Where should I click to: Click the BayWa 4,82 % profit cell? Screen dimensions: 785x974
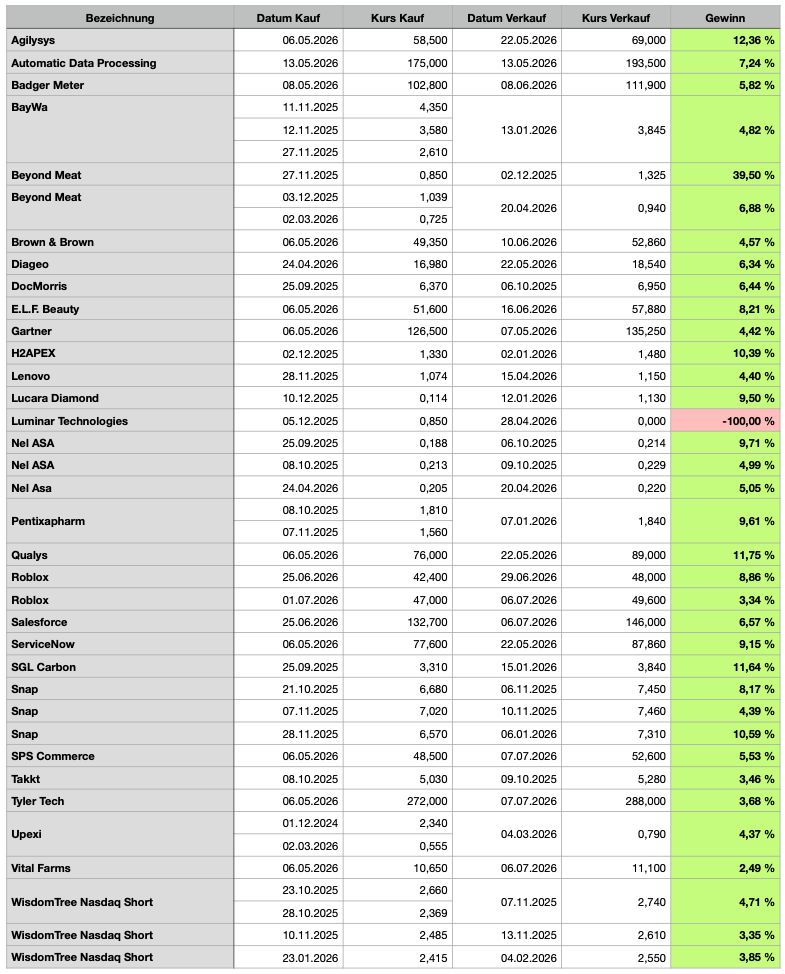point(725,129)
